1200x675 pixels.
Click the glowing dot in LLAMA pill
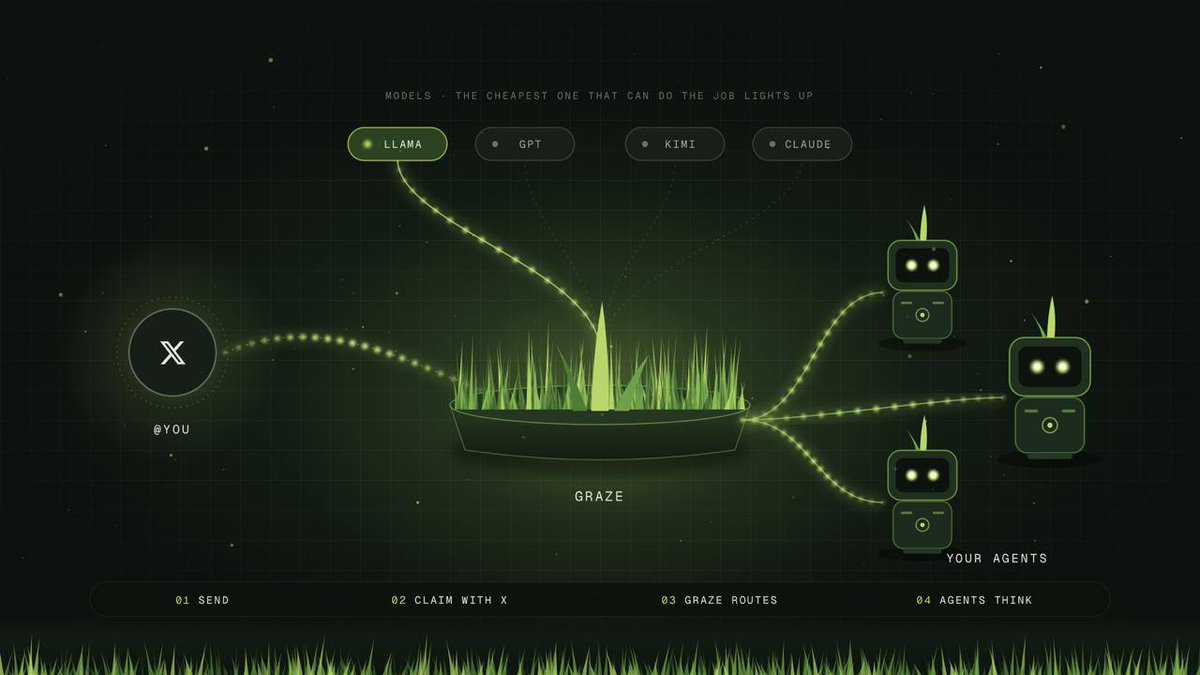click(367, 144)
